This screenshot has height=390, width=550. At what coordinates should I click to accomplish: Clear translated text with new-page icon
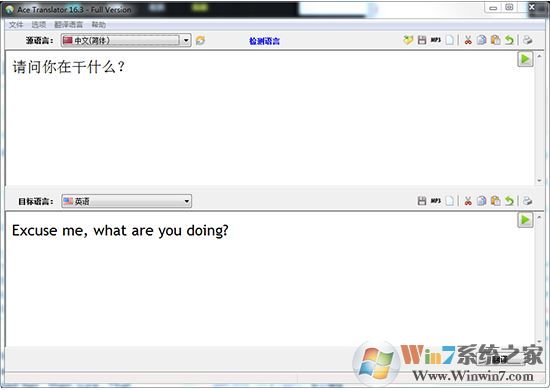[x=449, y=201]
